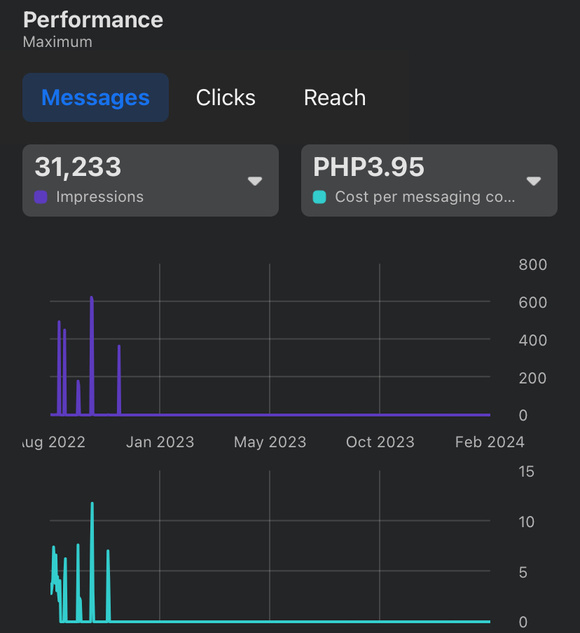Select the Reach tab
The width and height of the screenshot is (580, 633).
(335, 98)
